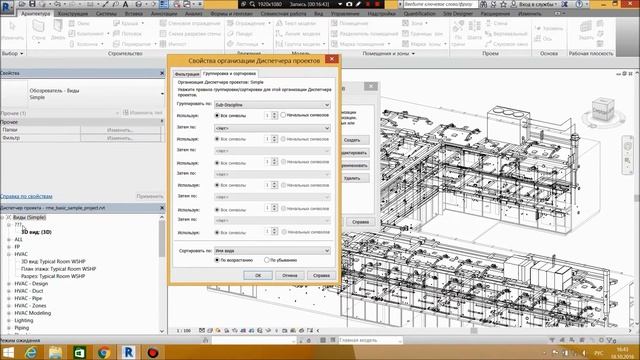Open the Системы ribbon tab
The height and width of the screenshot is (360, 640).
106,13
